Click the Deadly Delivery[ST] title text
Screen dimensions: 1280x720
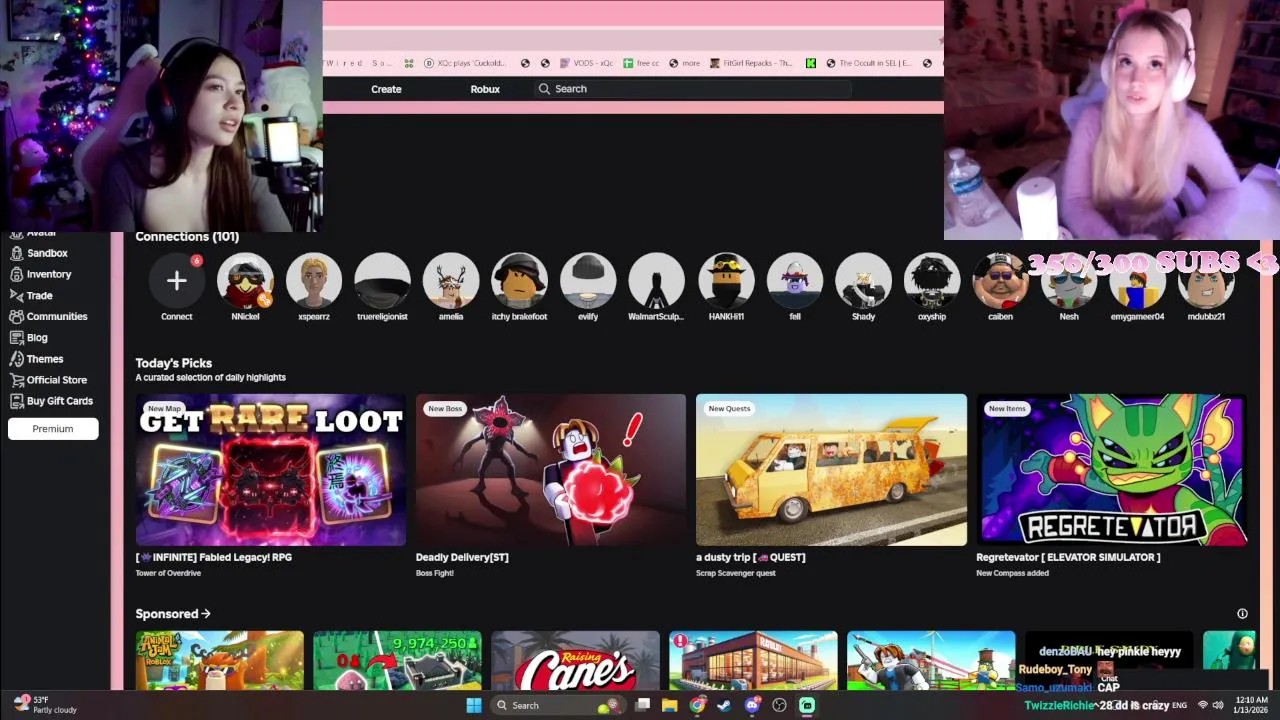[x=462, y=557]
